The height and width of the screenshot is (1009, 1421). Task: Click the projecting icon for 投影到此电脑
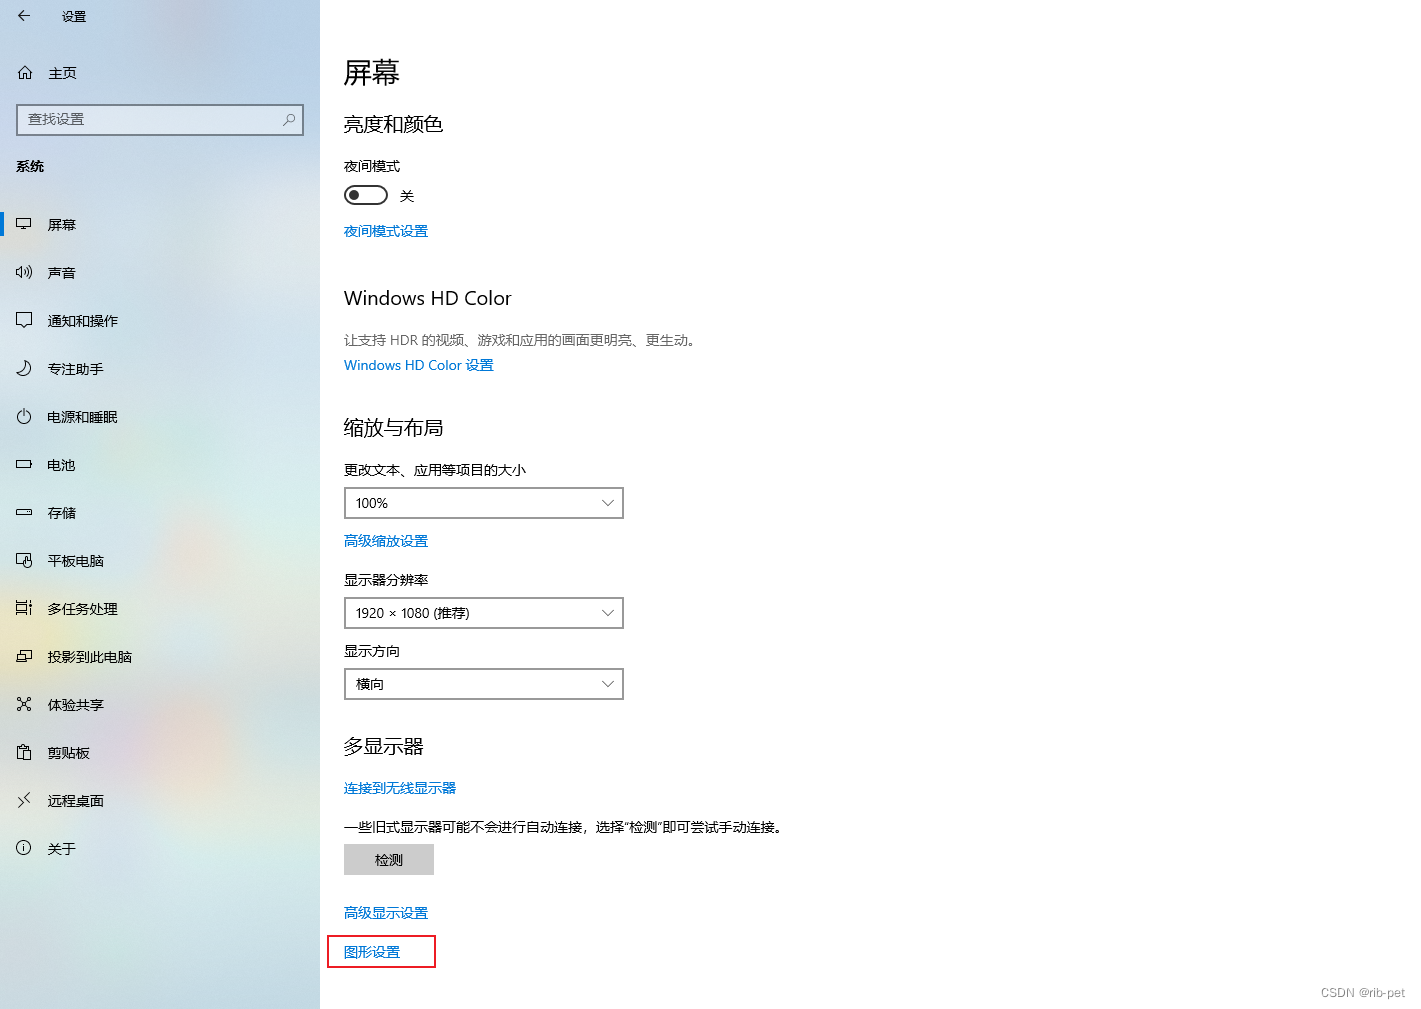(x=24, y=656)
